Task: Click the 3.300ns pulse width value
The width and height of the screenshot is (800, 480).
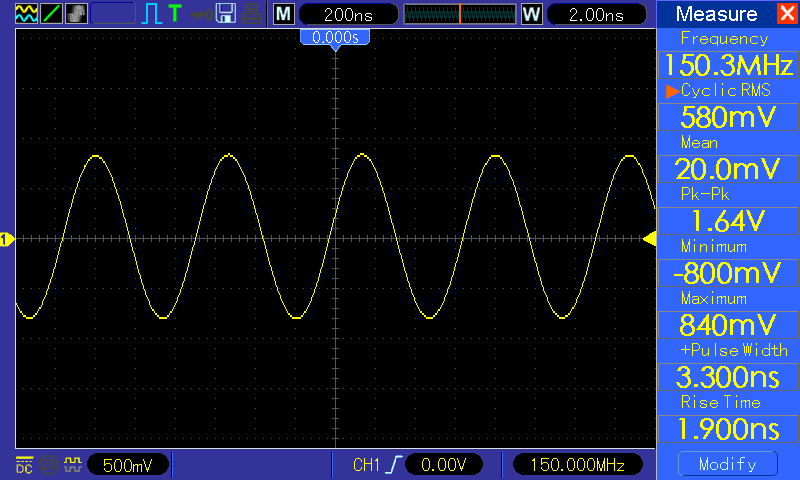Action: pos(728,377)
